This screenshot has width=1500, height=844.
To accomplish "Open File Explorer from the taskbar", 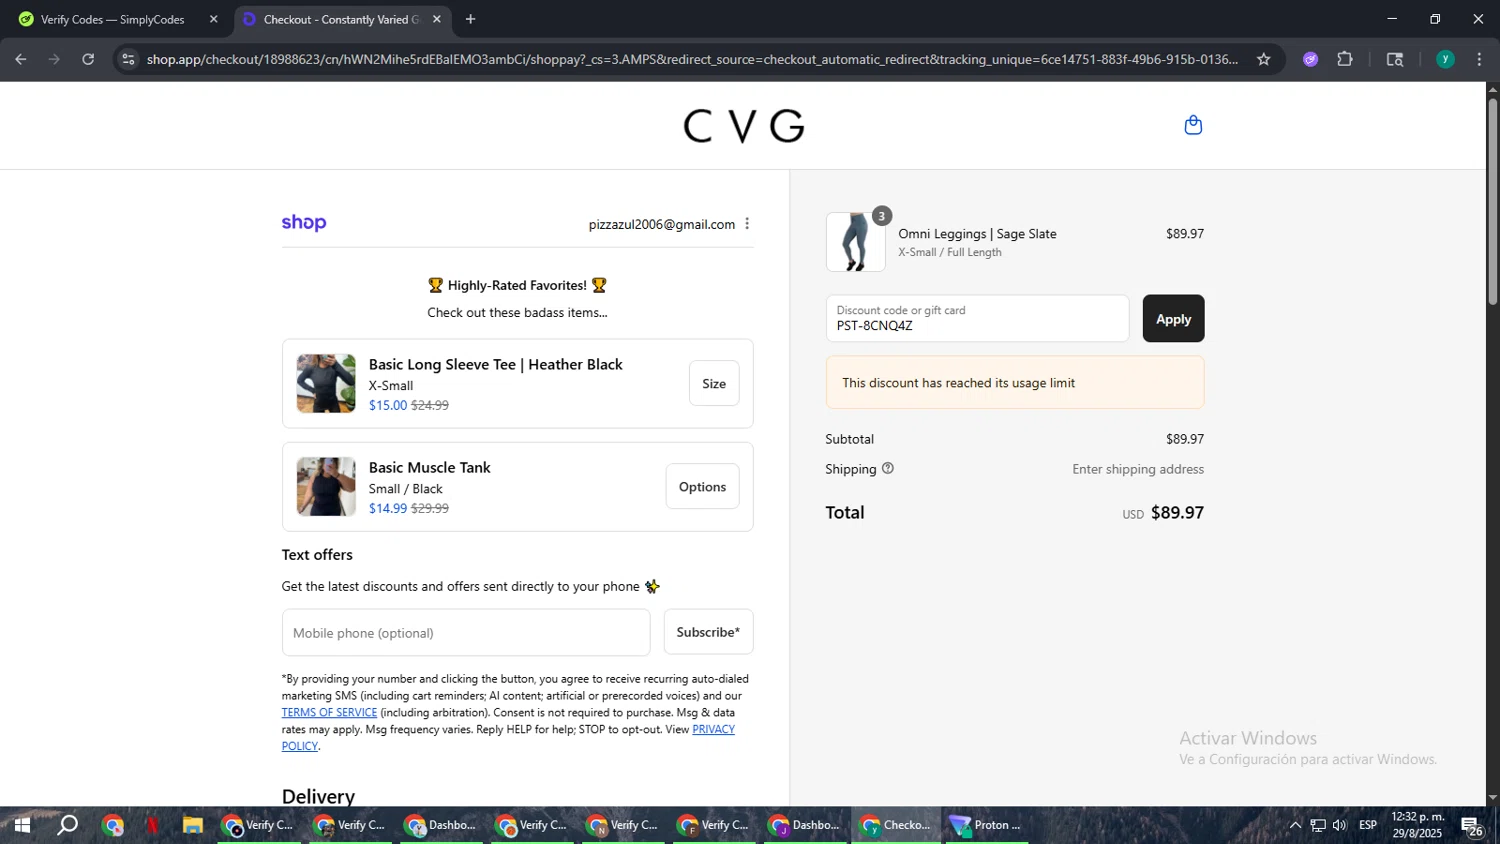I will coord(192,825).
